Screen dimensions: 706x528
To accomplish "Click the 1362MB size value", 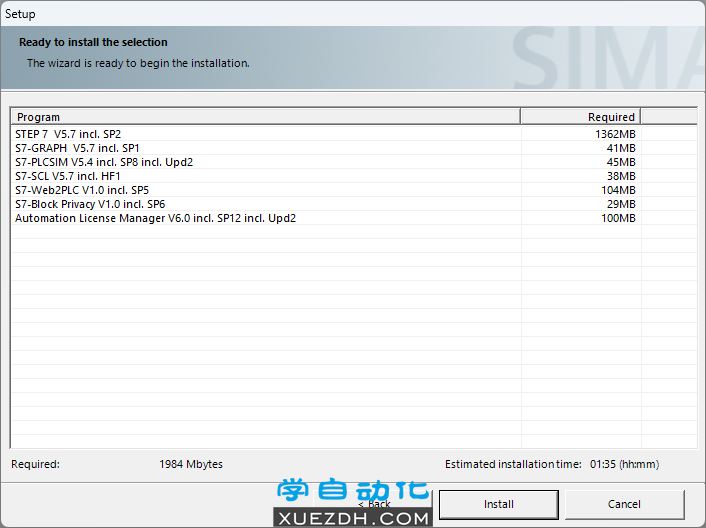I will tap(615, 134).
